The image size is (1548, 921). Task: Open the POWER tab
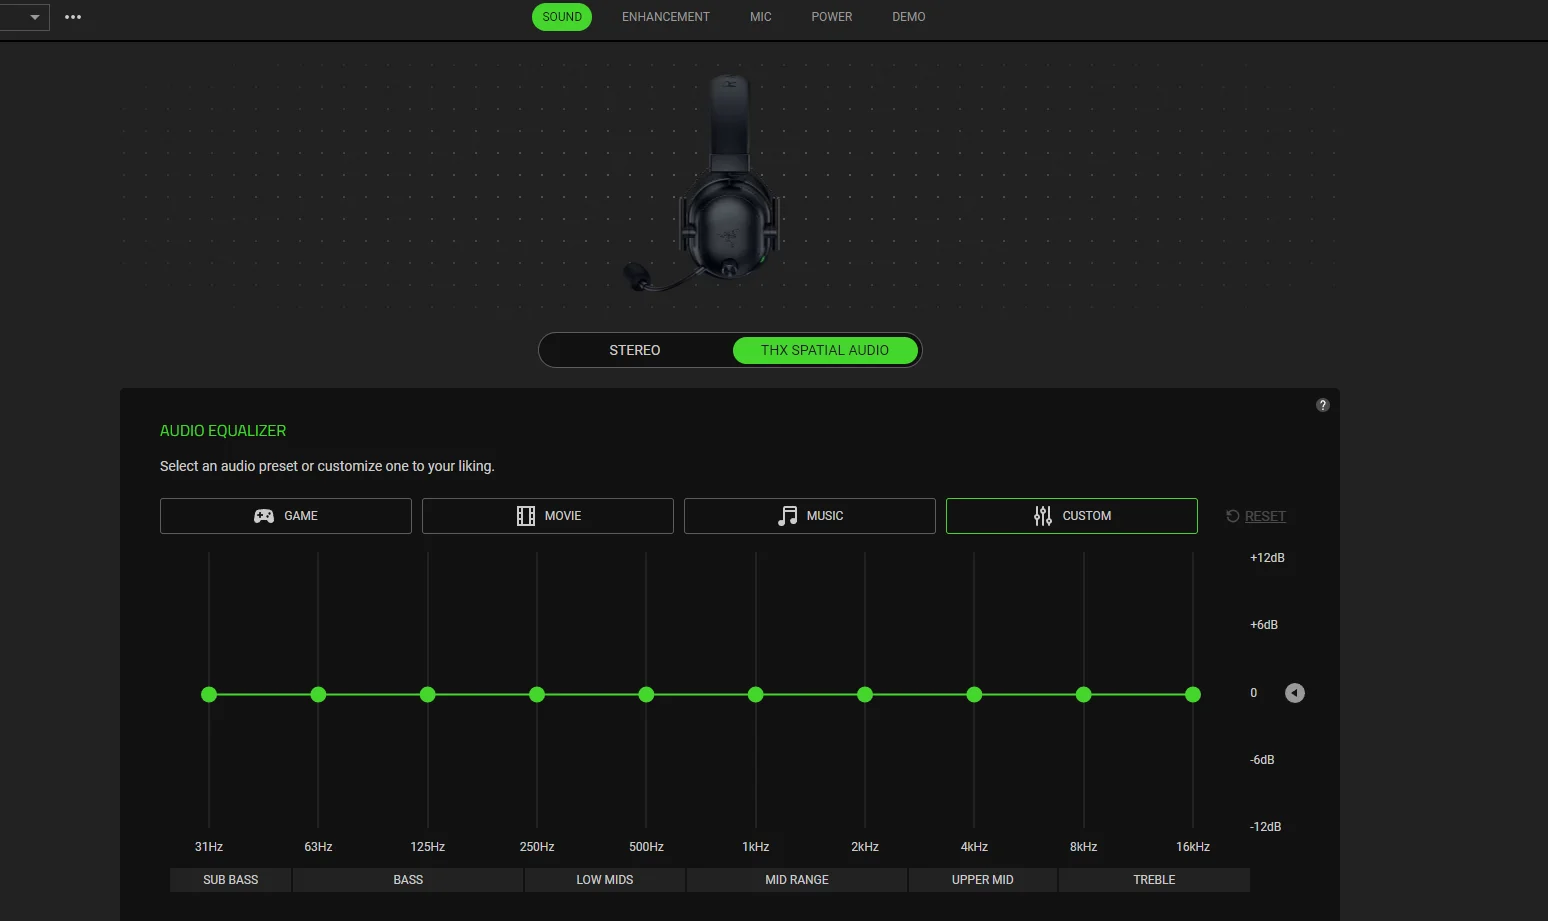[832, 17]
